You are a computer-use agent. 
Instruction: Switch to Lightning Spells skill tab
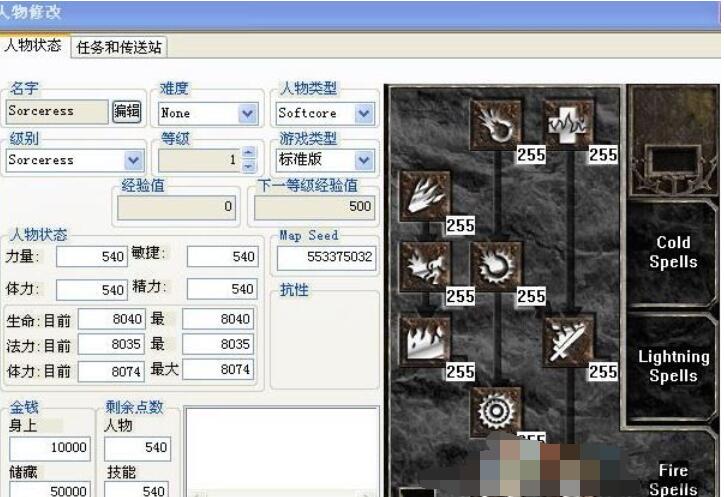pyautogui.click(x=671, y=366)
